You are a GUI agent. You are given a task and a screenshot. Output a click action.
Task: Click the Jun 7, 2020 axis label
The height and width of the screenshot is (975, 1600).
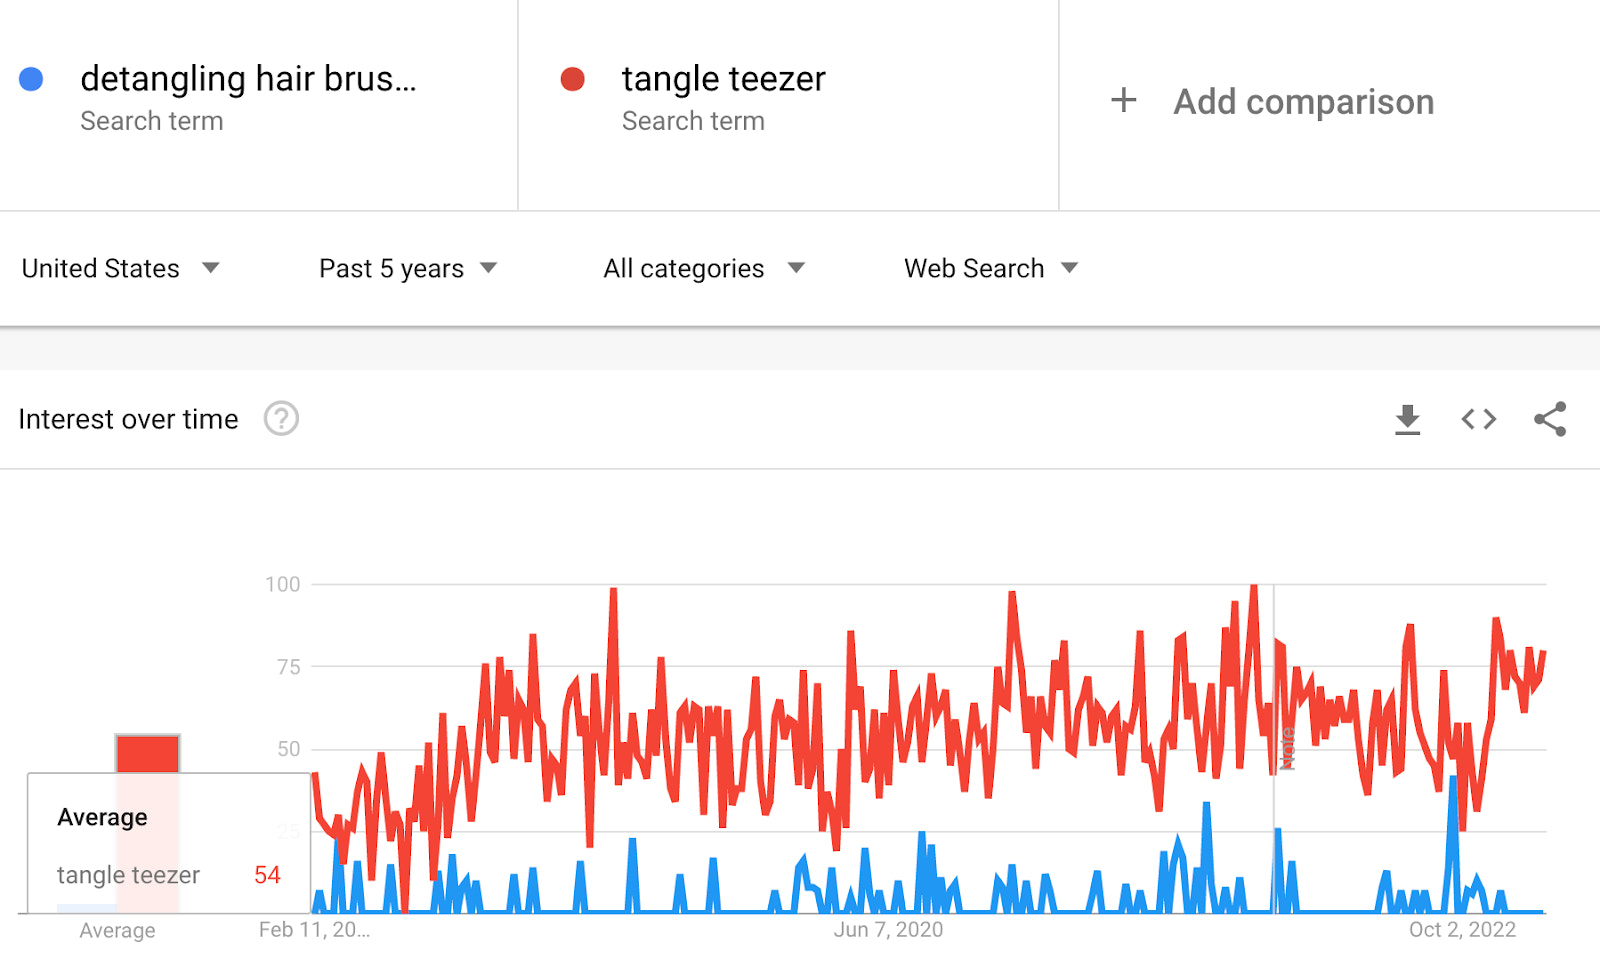click(x=889, y=929)
